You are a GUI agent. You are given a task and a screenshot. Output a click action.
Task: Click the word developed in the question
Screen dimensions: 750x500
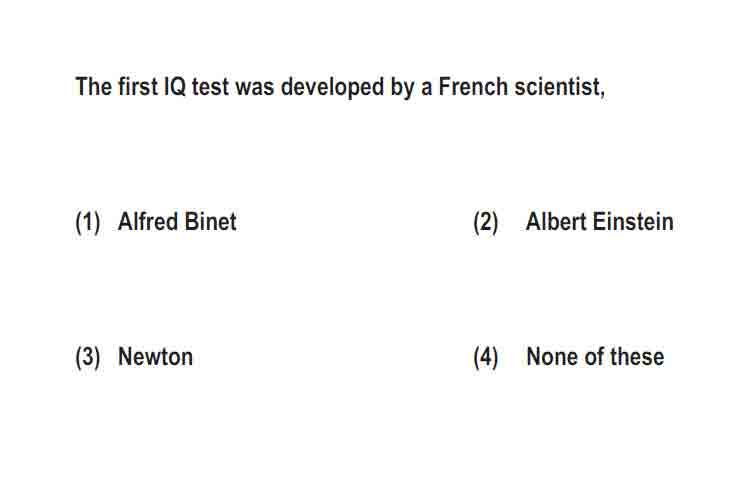point(332,88)
